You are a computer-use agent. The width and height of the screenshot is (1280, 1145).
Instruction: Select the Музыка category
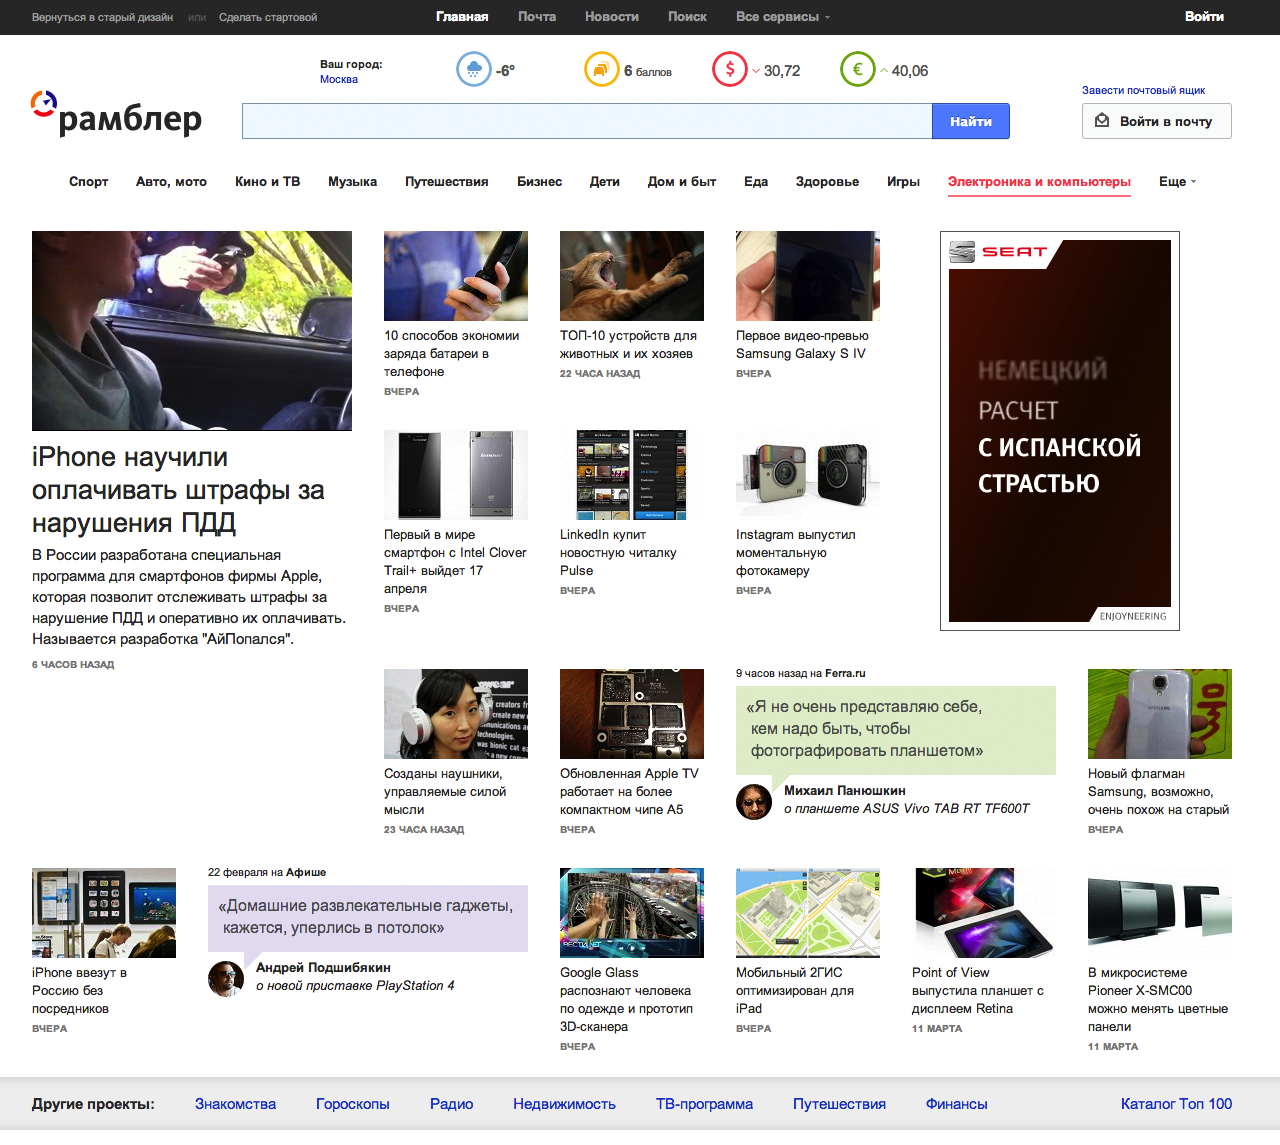click(352, 181)
